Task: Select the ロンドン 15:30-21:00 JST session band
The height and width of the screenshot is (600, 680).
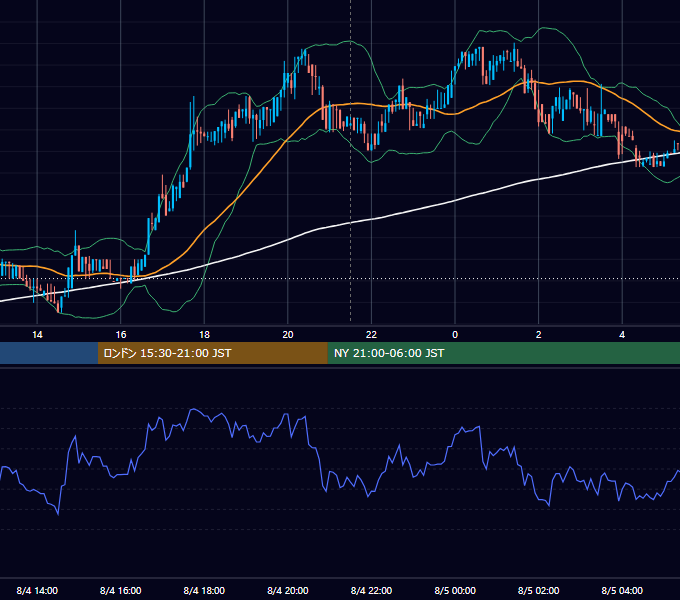Action: 212,353
